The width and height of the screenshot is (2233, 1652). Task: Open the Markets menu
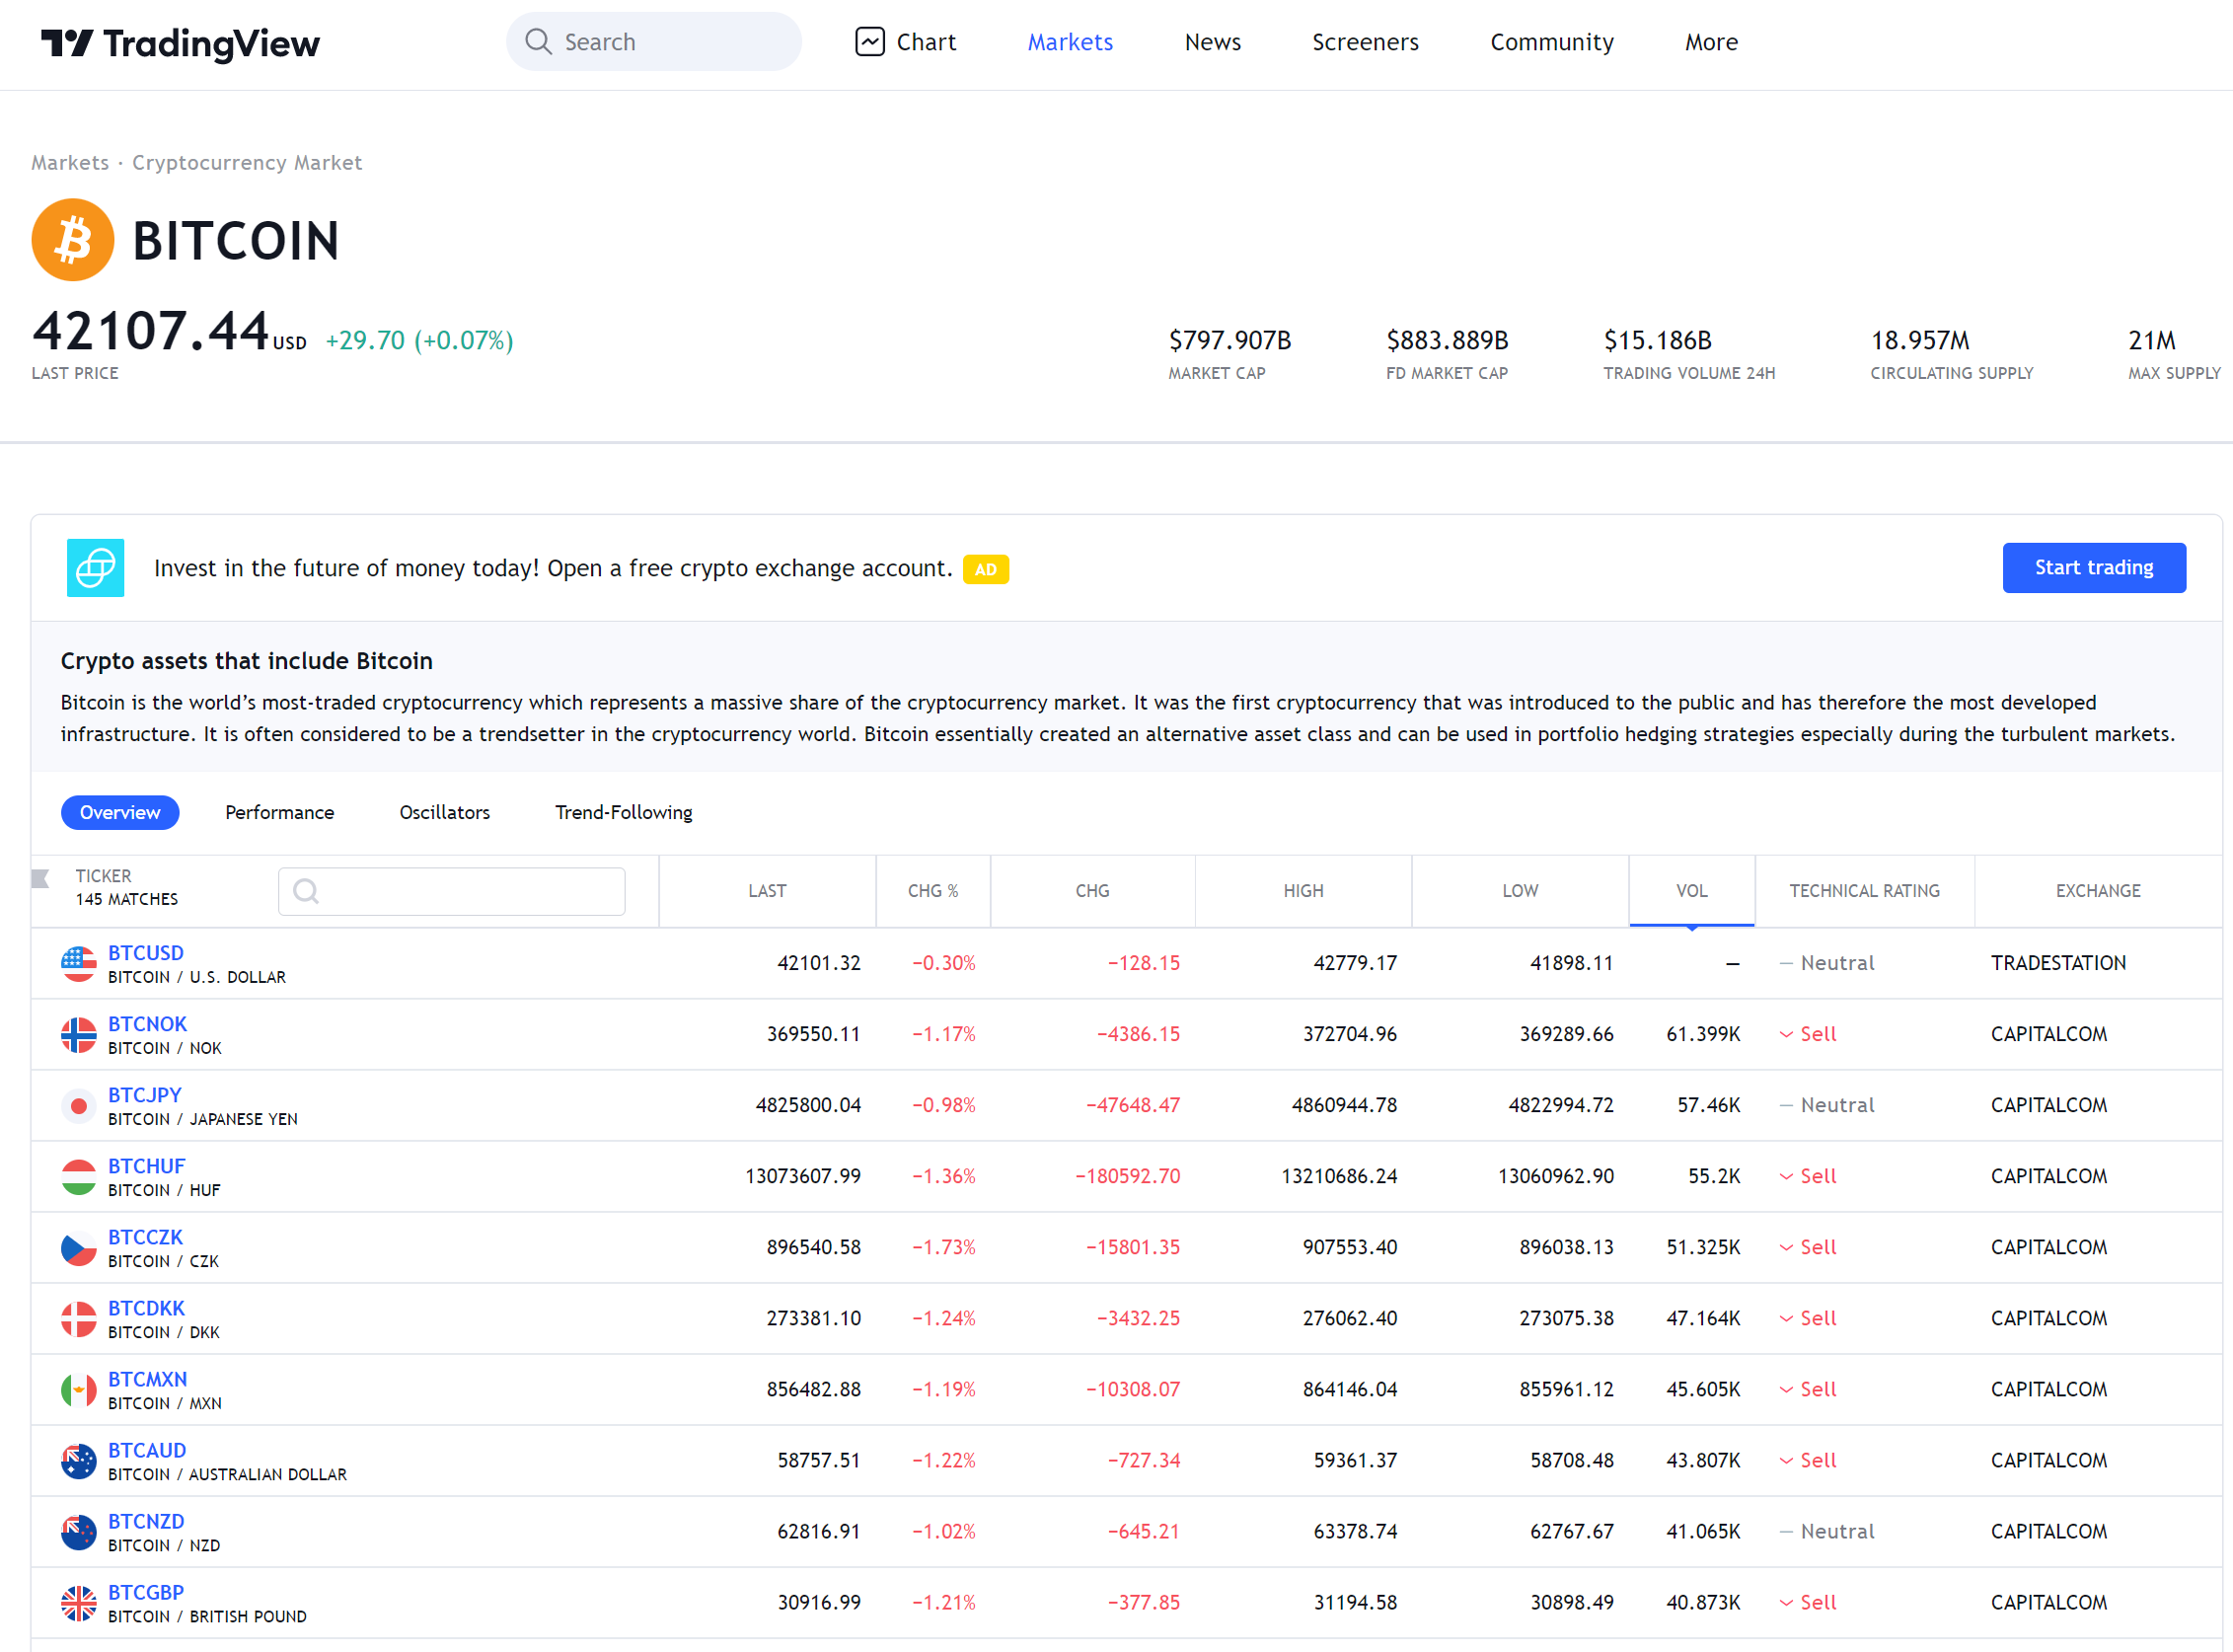click(x=1069, y=42)
